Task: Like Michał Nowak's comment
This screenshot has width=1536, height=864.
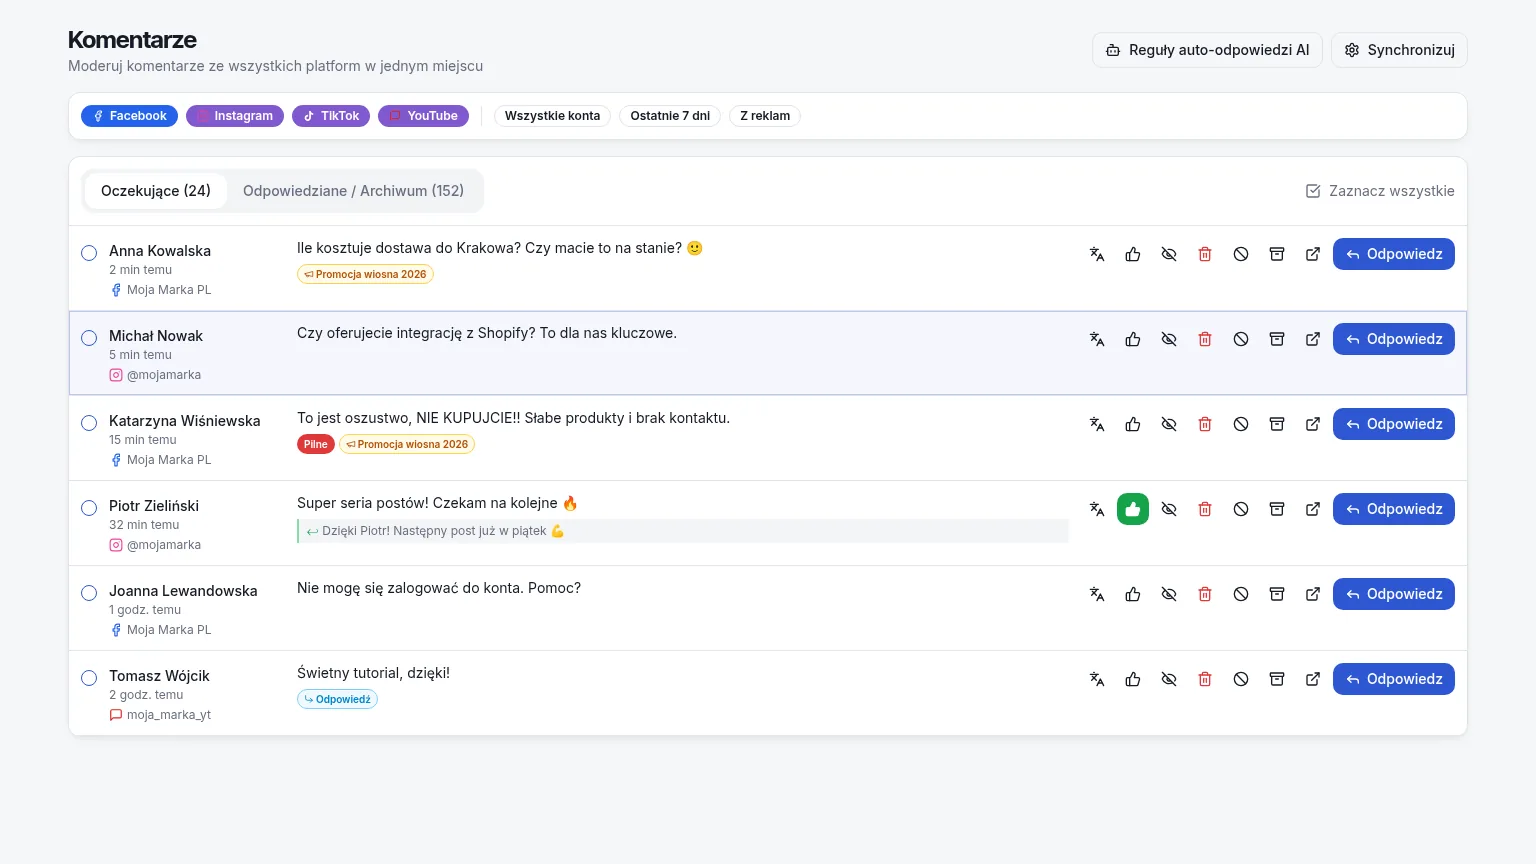Action: click(x=1133, y=339)
